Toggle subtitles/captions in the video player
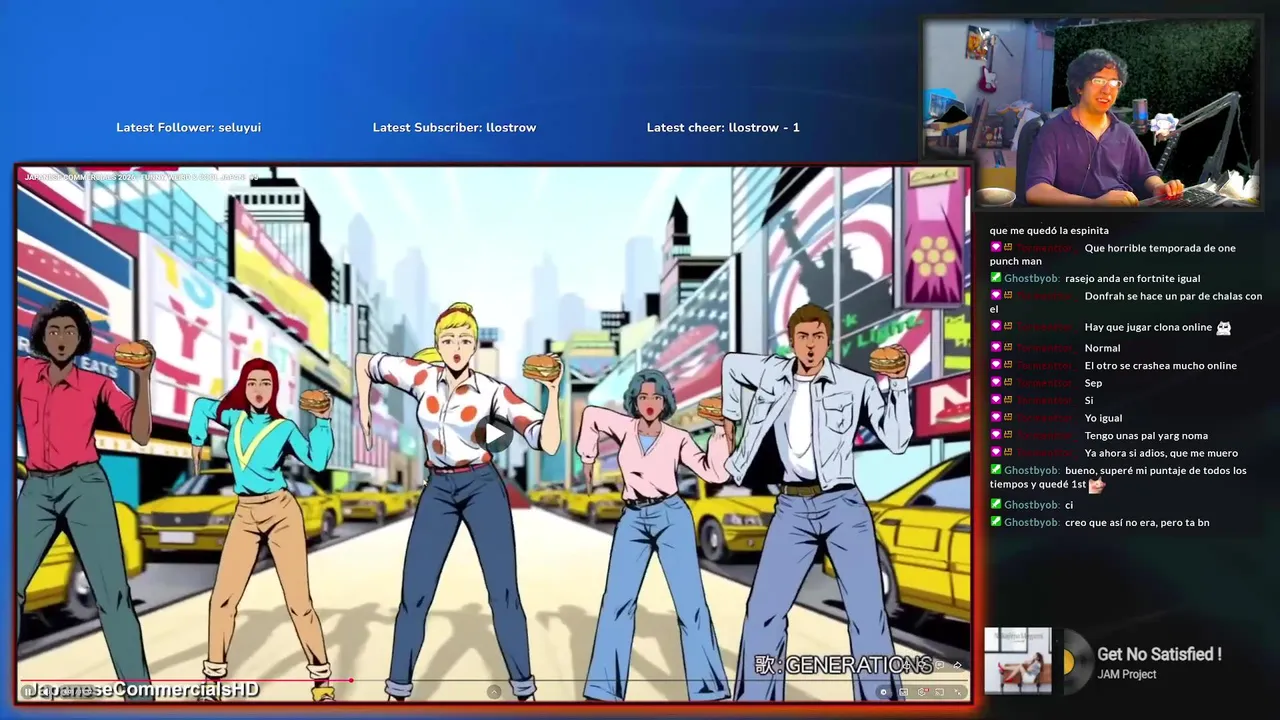Screen dimensions: 1280x720 tap(903, 692)
